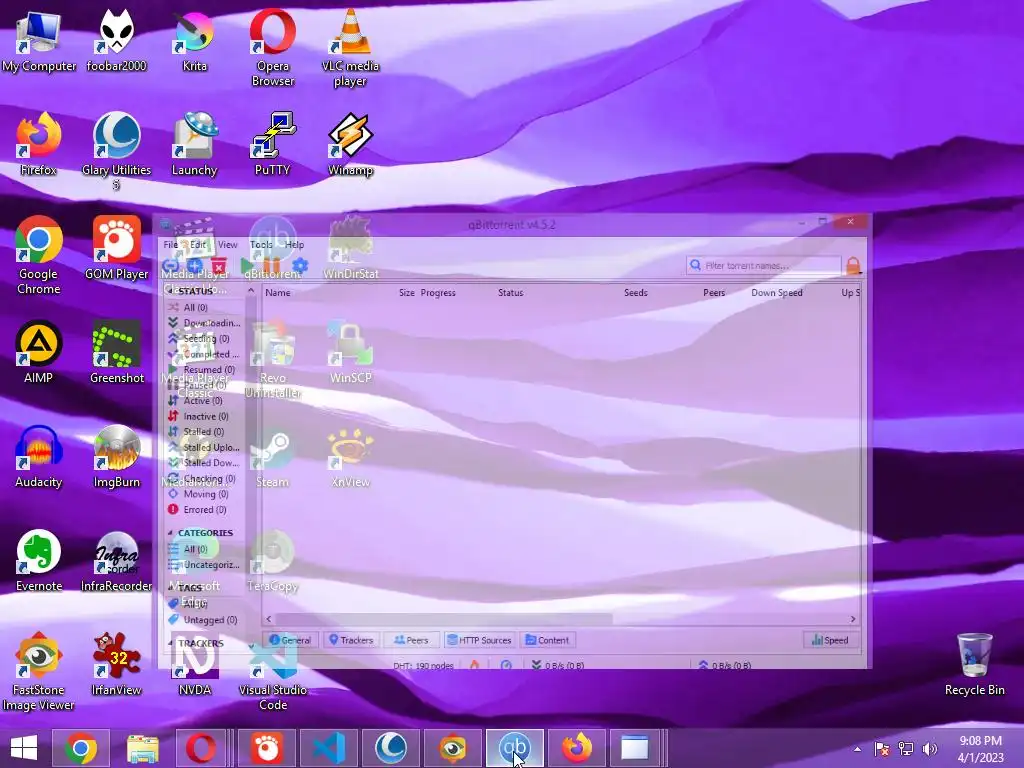Sort torrents by Name column header
The height and width of the screenshot is (768, 1024).
[278, 293]
